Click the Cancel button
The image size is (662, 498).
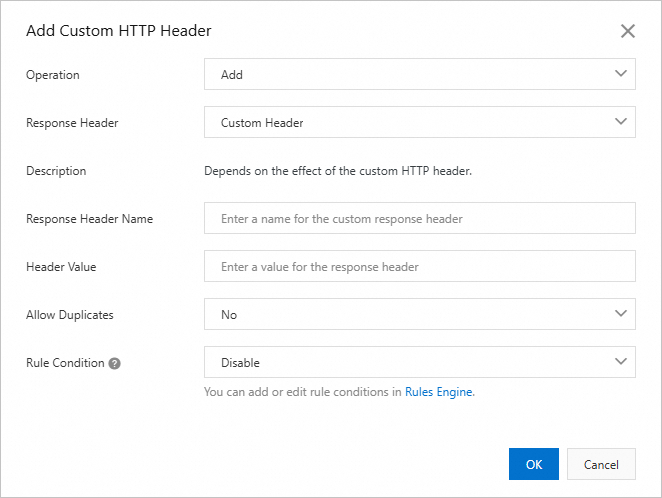coord(601,464)
